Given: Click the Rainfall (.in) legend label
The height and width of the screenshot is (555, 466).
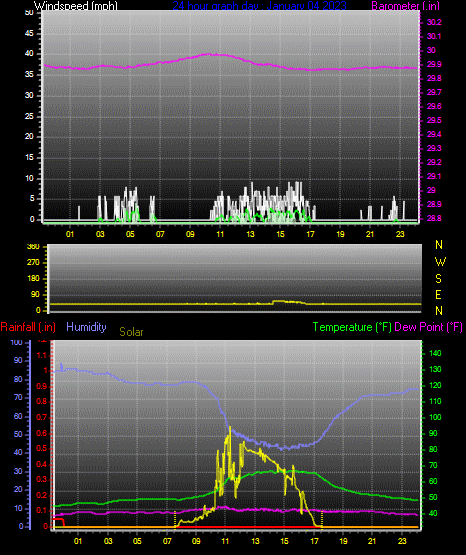Looking at the screenshot, I should (28, 327).
